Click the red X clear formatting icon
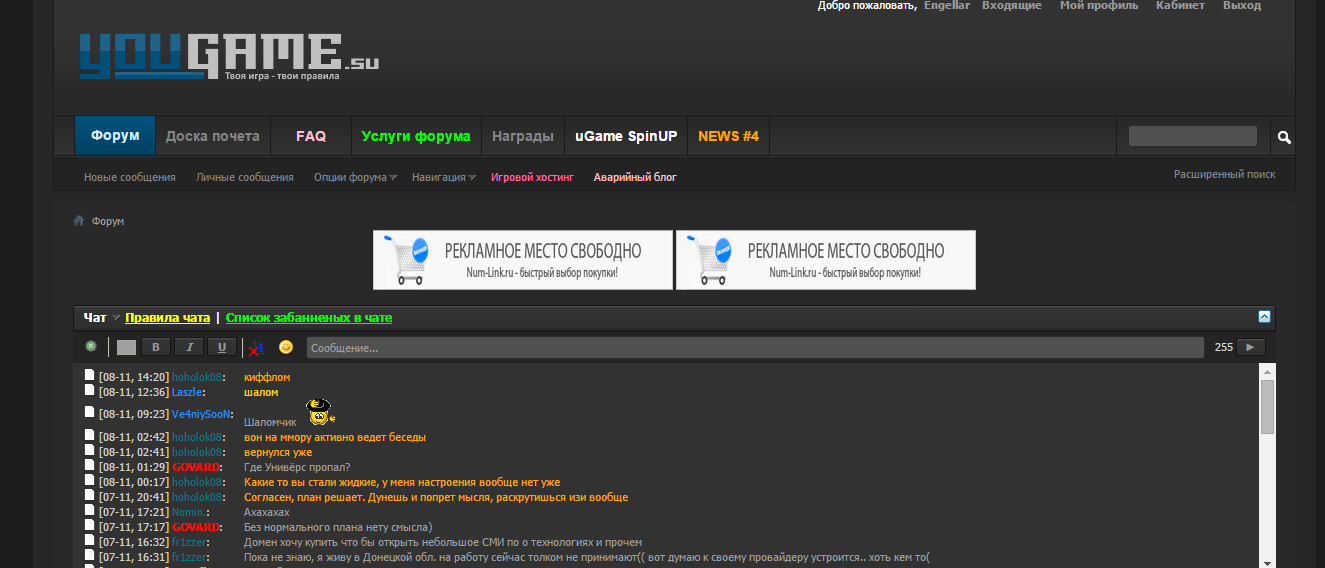 pos(255,348)
